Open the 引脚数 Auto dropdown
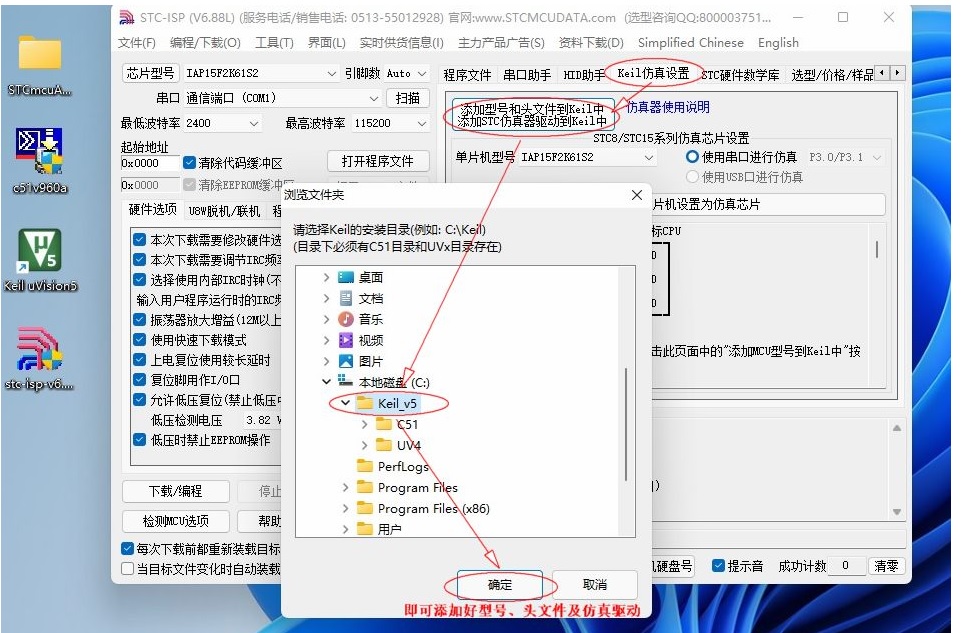 pos(407,73)
